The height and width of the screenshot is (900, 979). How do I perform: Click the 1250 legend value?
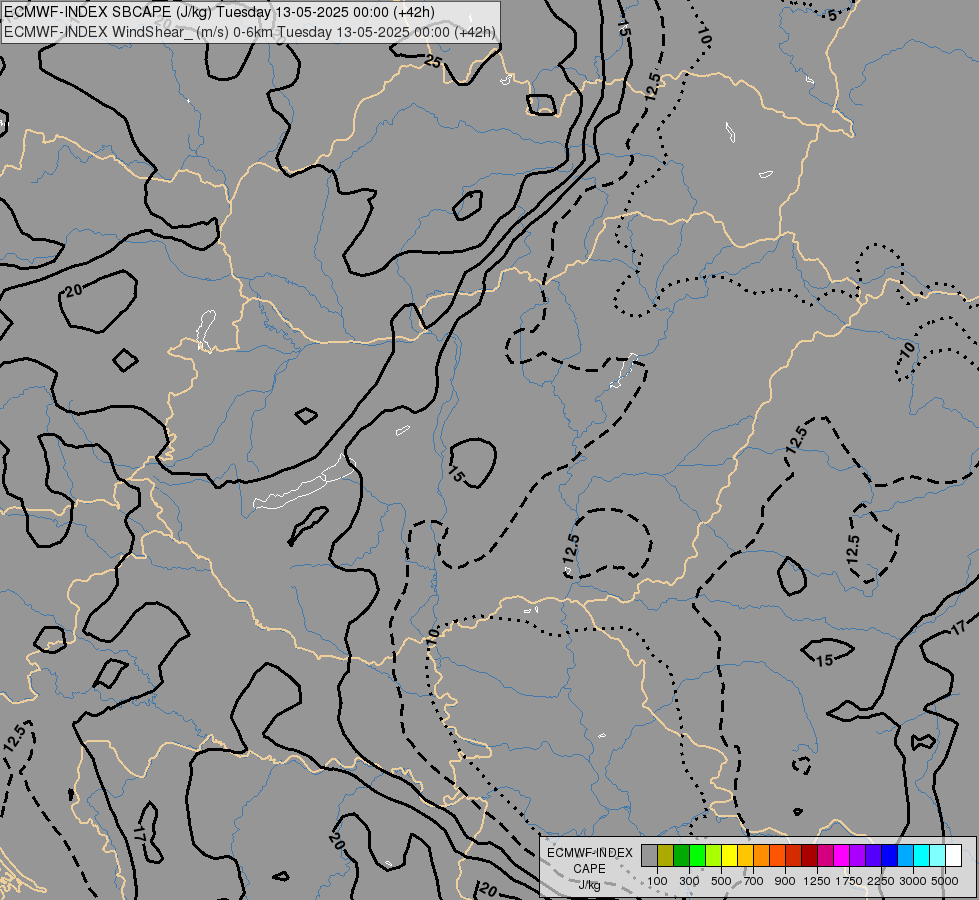(817, 881)
